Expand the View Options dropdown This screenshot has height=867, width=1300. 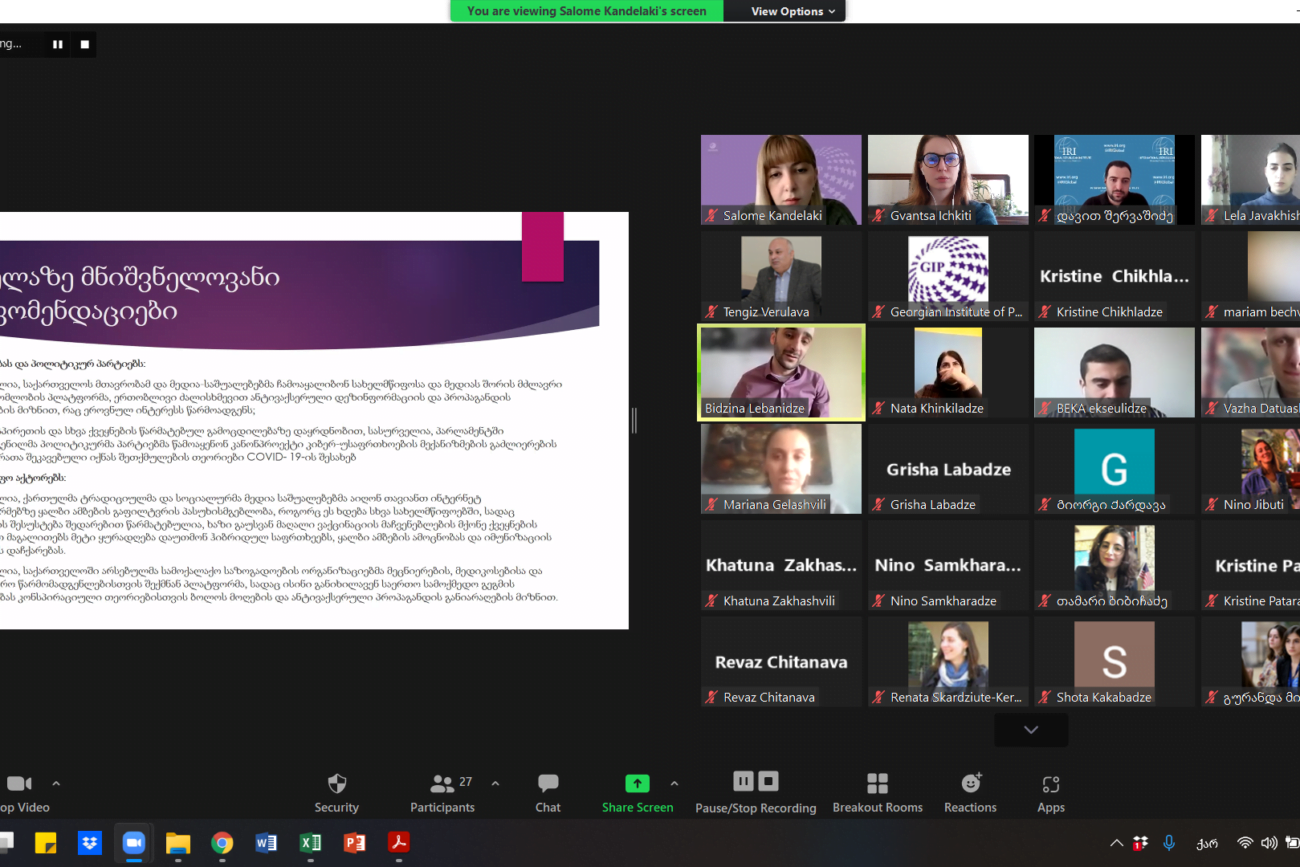click(x=794, y=11)
